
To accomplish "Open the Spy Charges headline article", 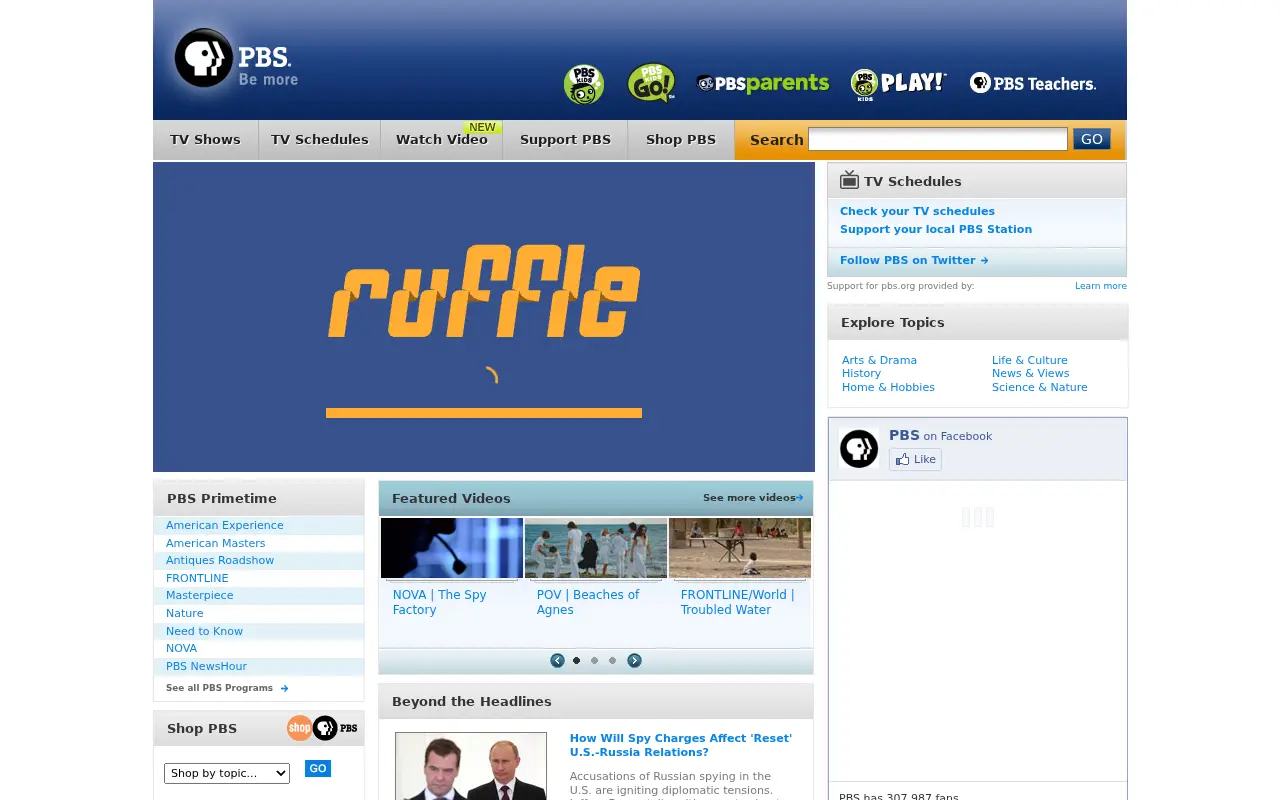I will [681, 745].
